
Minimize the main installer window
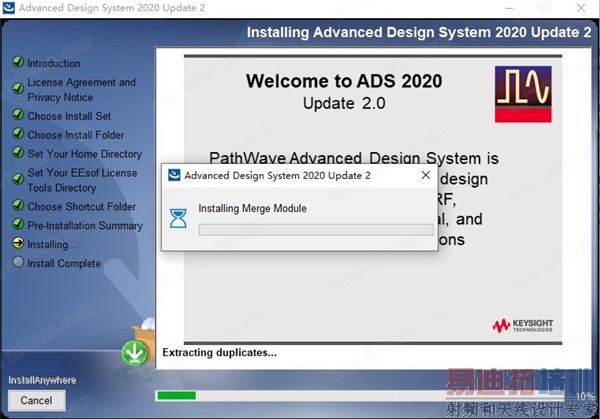(509, 8)
